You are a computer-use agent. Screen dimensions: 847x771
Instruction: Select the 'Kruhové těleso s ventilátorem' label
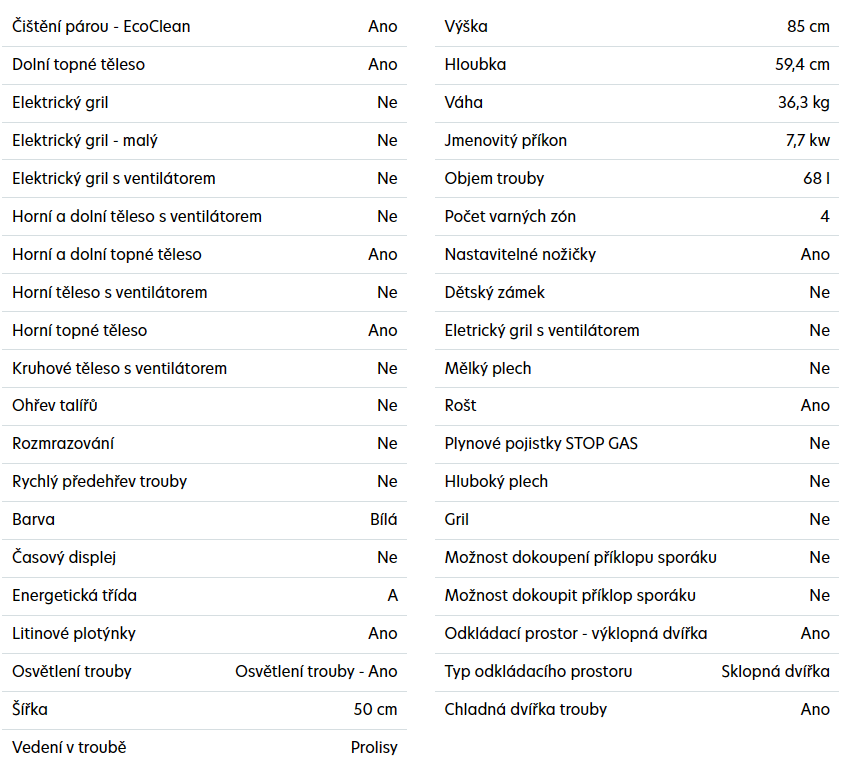[119, 369]
